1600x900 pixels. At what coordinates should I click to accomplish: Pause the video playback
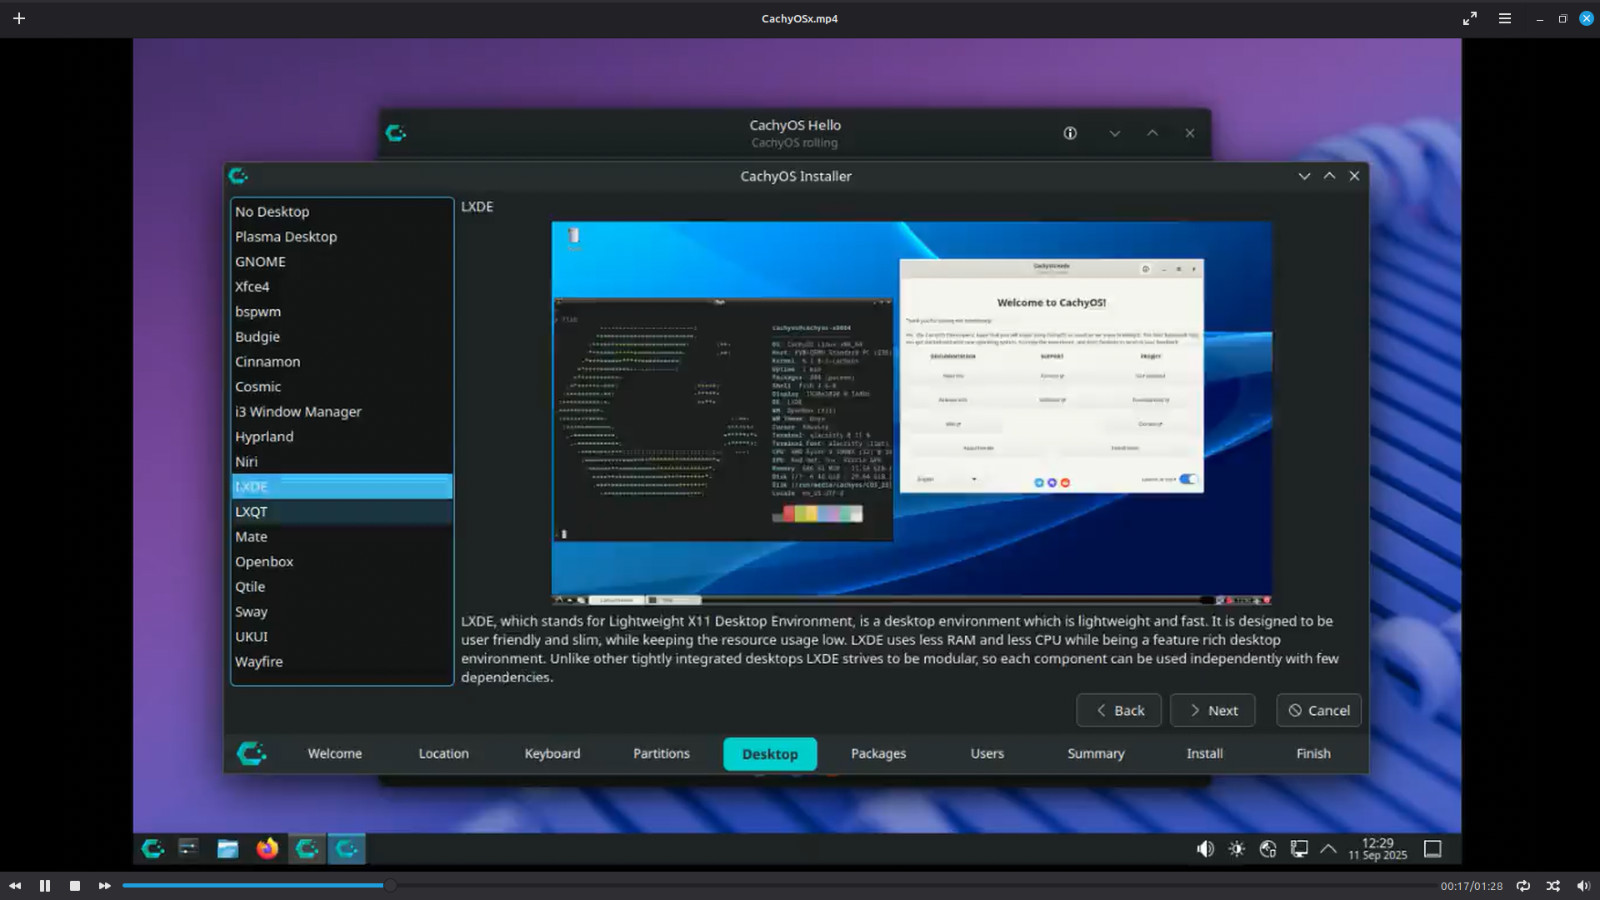45,886
